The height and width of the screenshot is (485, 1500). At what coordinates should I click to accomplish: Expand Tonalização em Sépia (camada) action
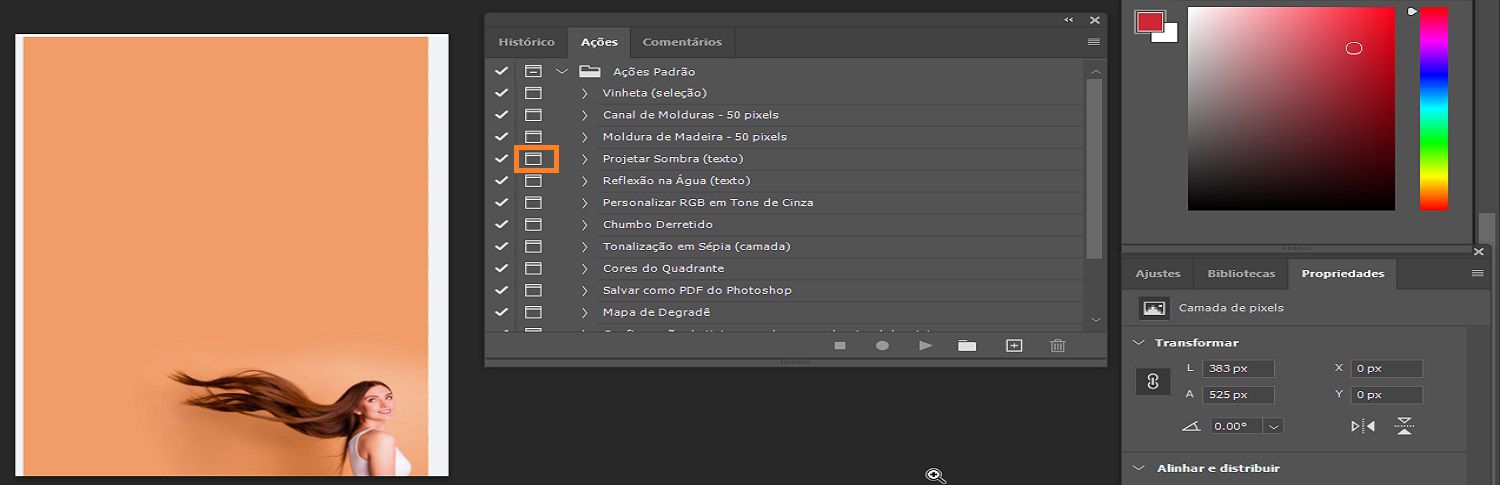(x=585, y=247)
